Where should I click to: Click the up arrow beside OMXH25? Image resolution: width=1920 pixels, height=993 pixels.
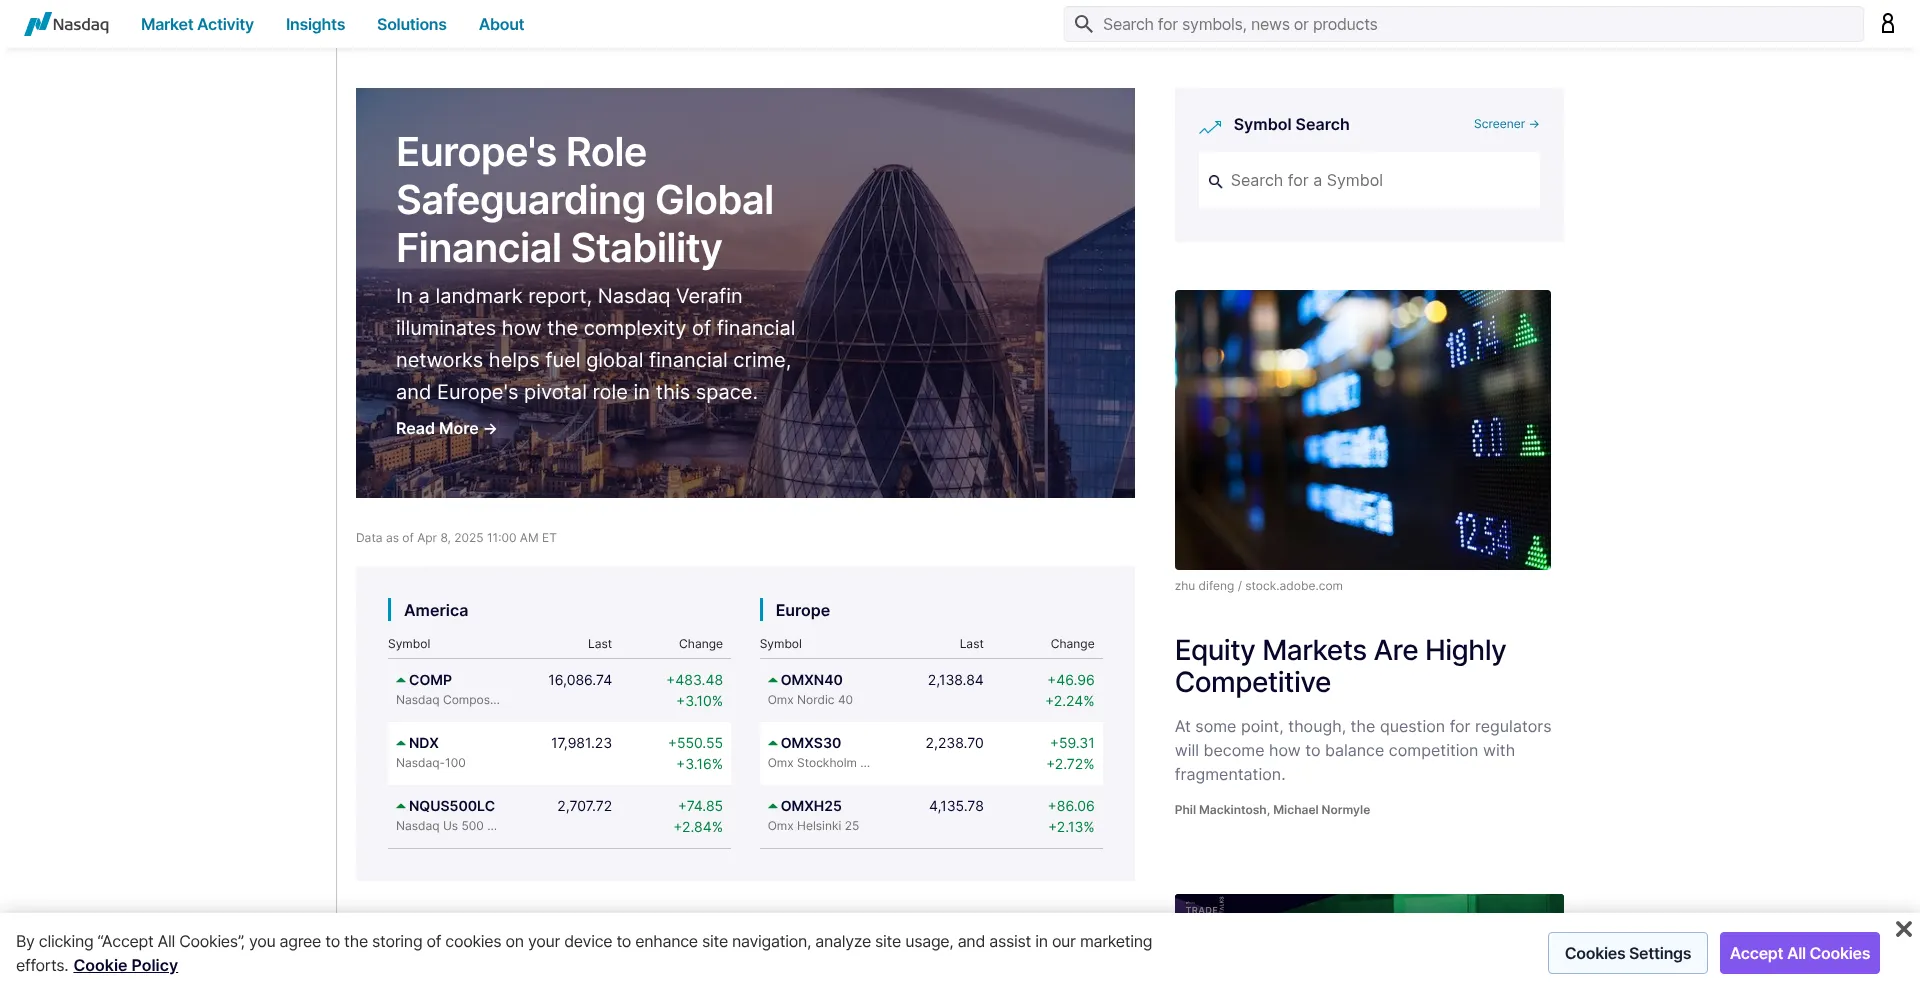tap(773, 806)
